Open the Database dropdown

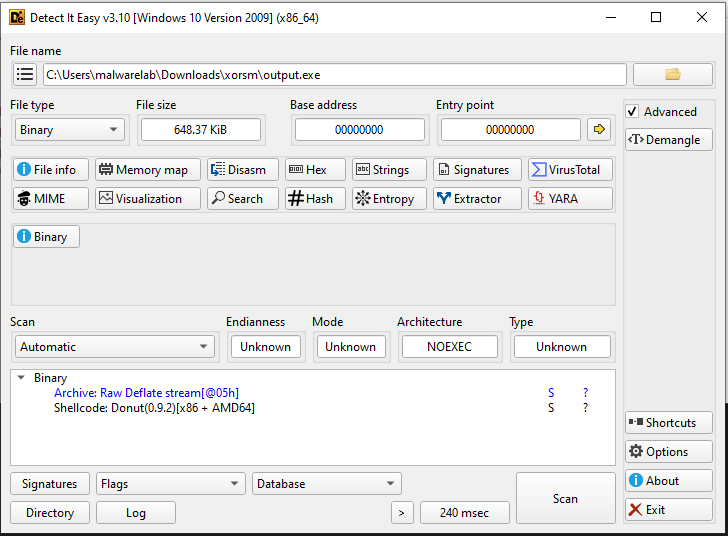click(326, 484)
